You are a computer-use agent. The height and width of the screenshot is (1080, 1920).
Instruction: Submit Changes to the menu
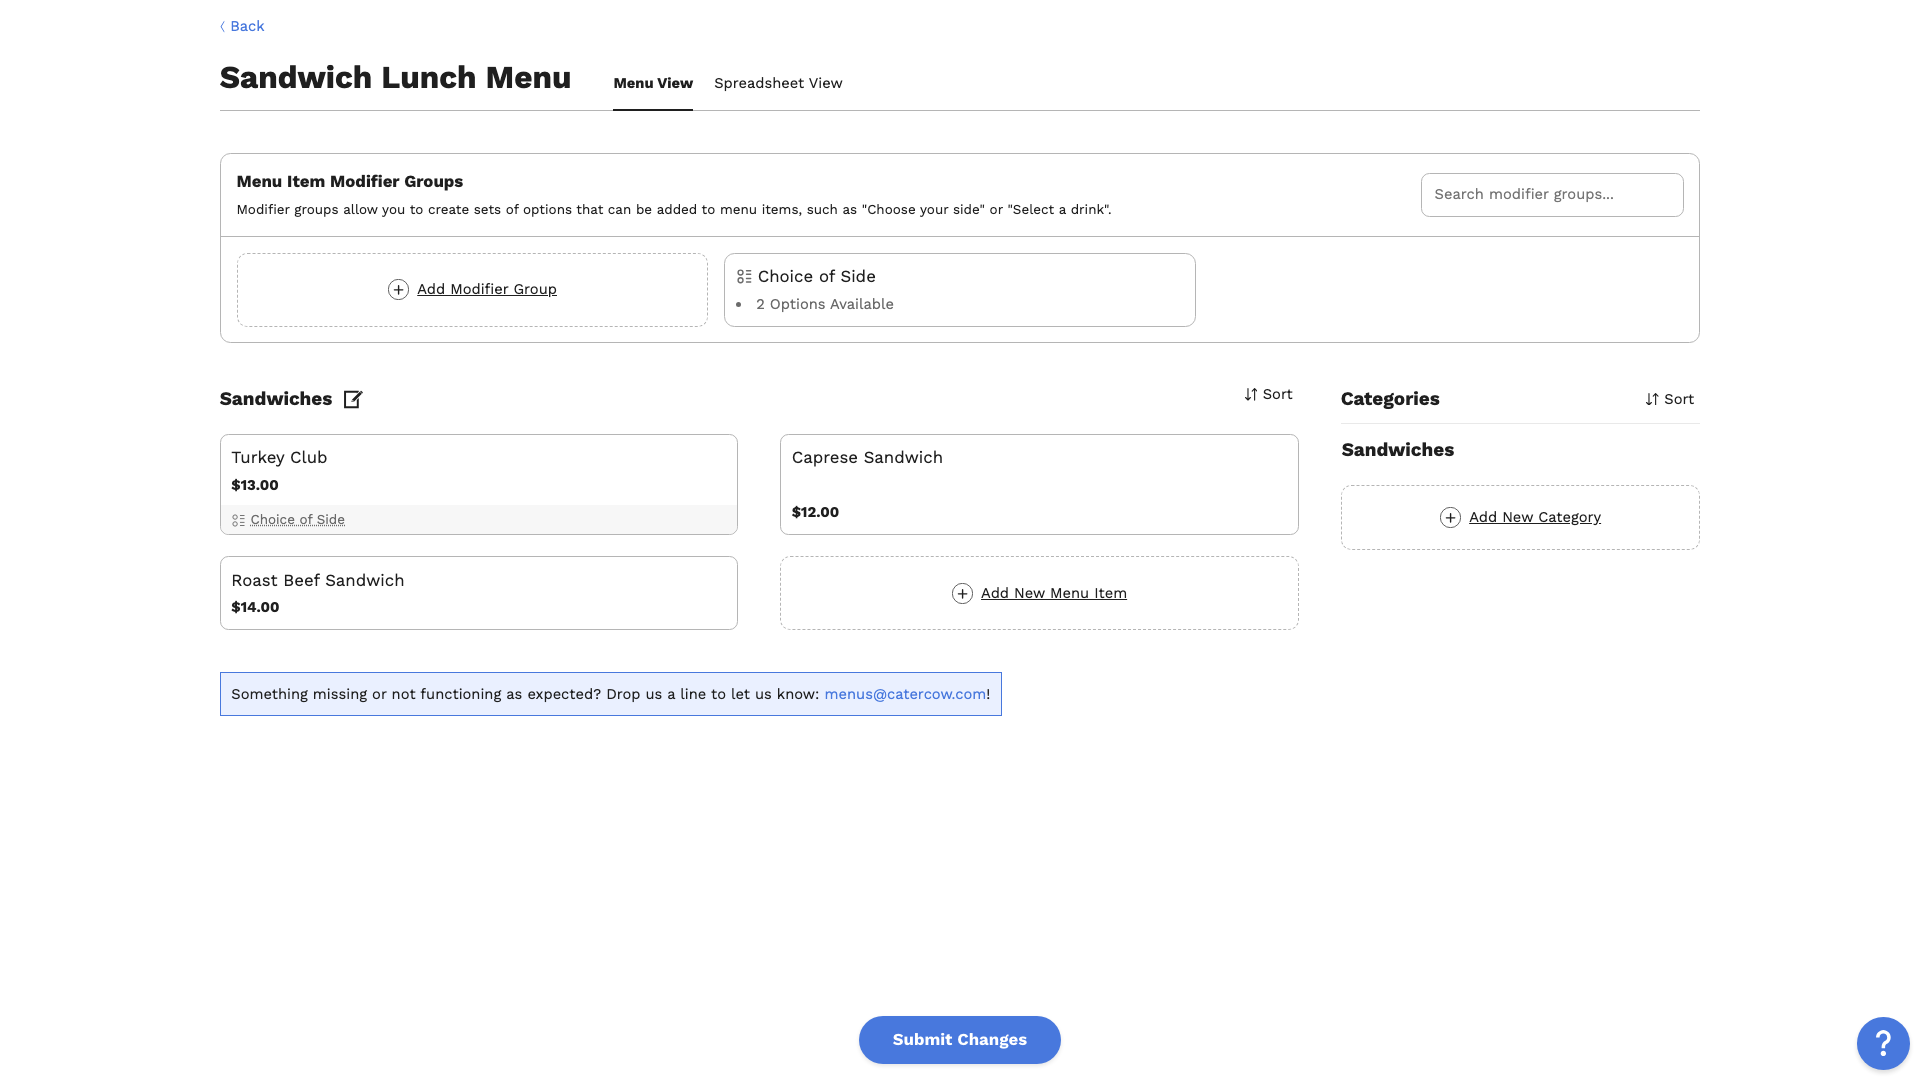[x=960, y=1040]
